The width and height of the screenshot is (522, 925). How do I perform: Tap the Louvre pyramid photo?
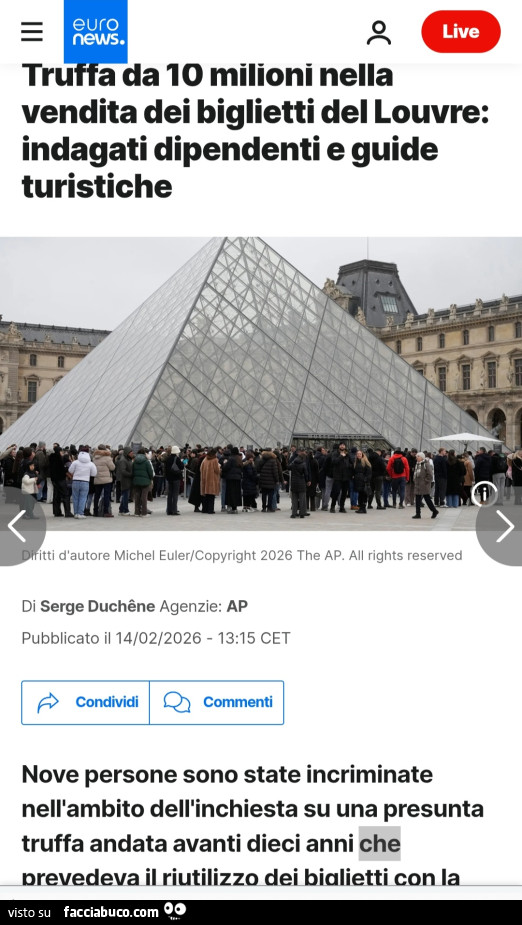click(261, 383)
